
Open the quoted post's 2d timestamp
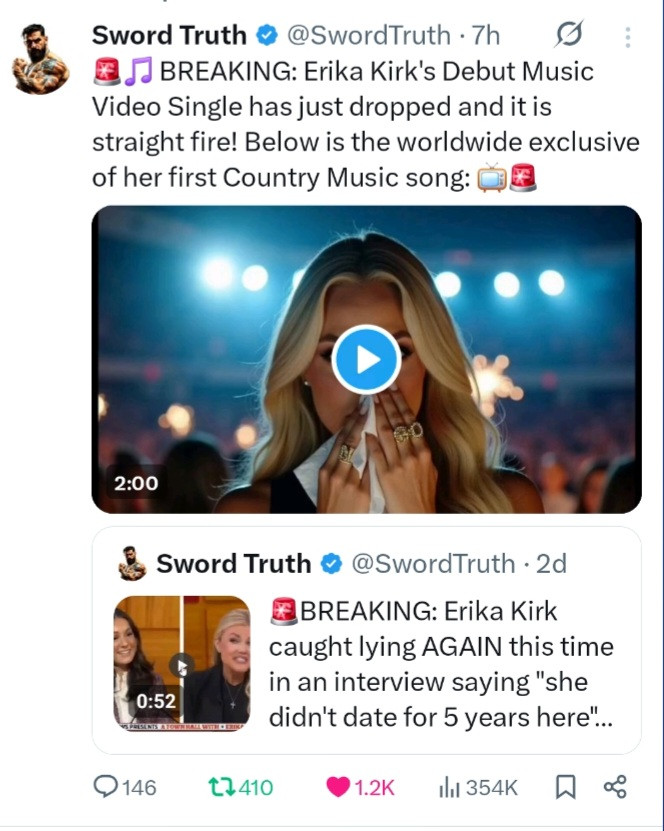(551, 564)
